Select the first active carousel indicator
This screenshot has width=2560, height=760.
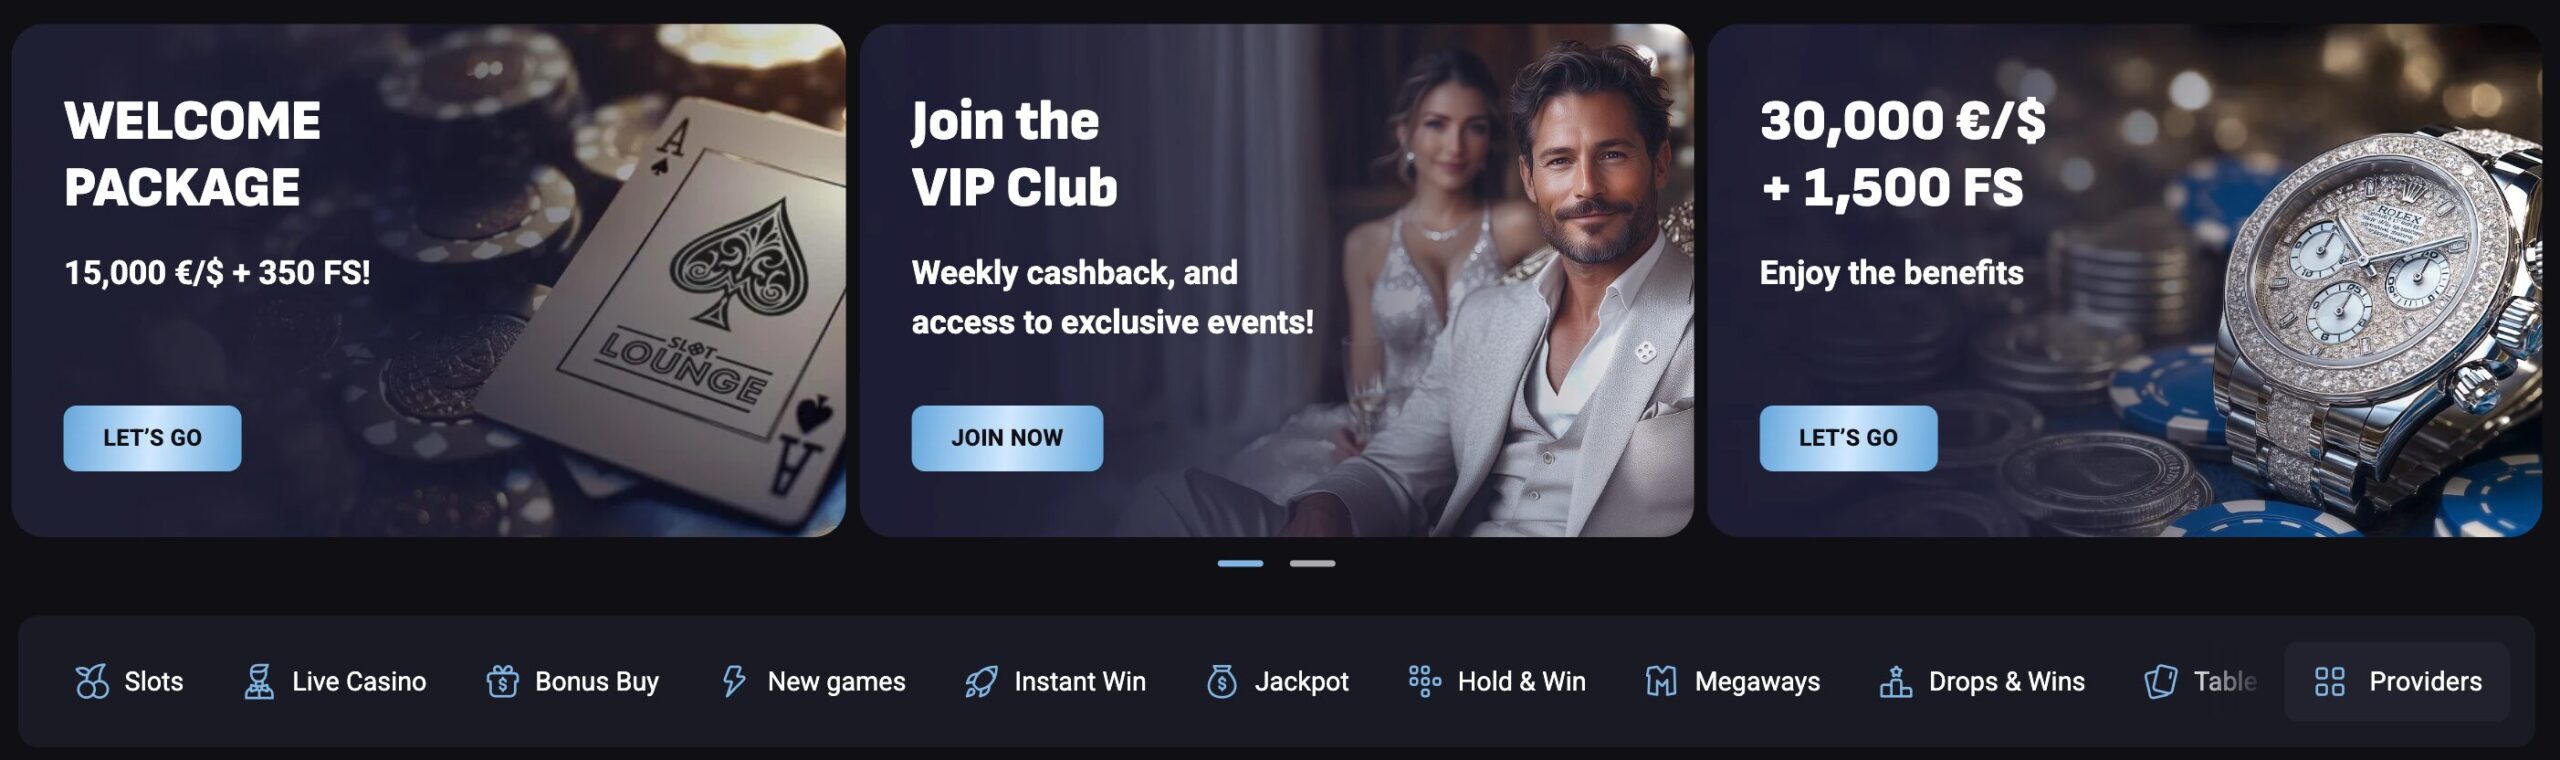pos(1240,564)
